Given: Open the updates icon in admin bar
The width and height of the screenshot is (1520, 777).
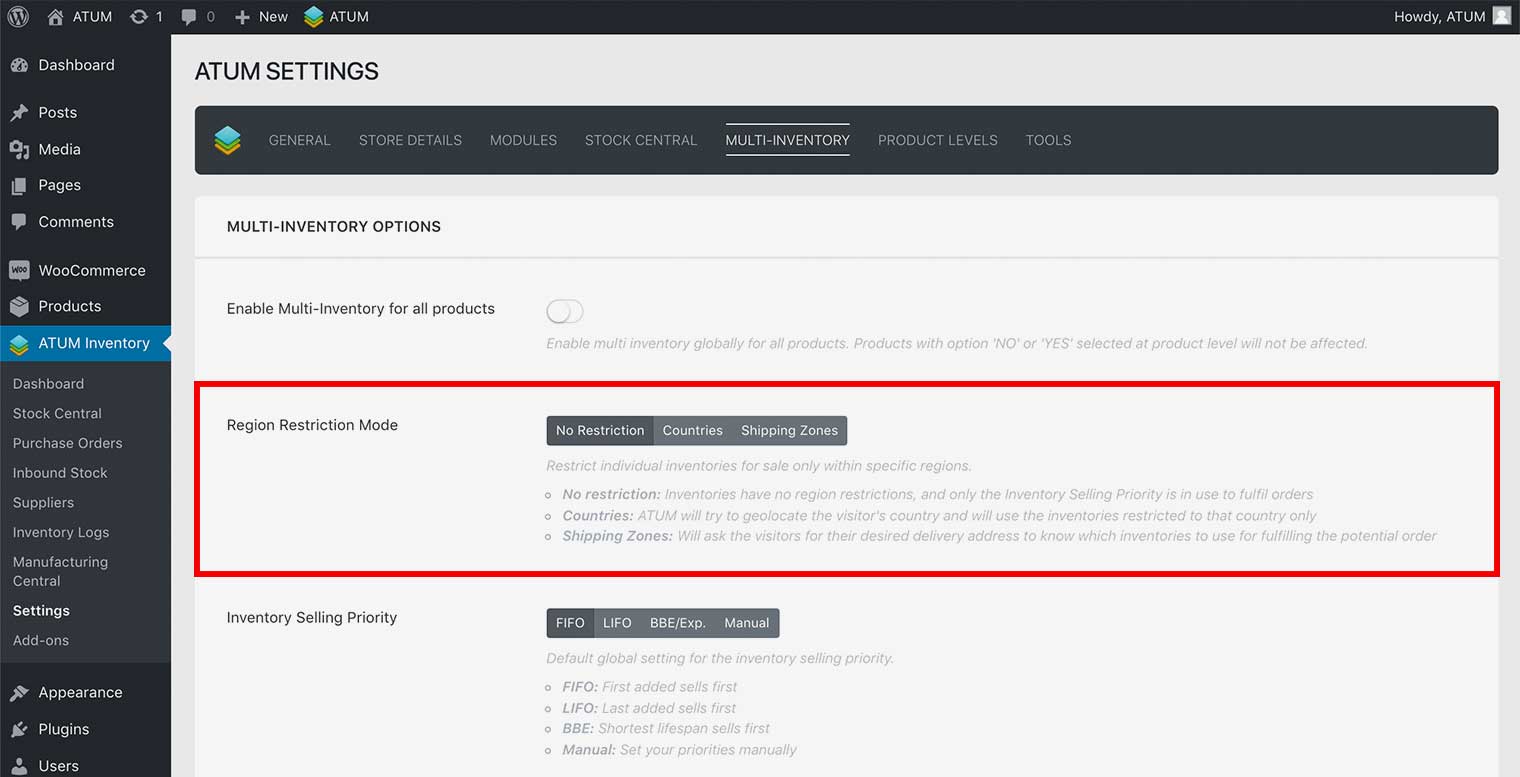Looking at the screenshot, I should [x=139, y=17].
